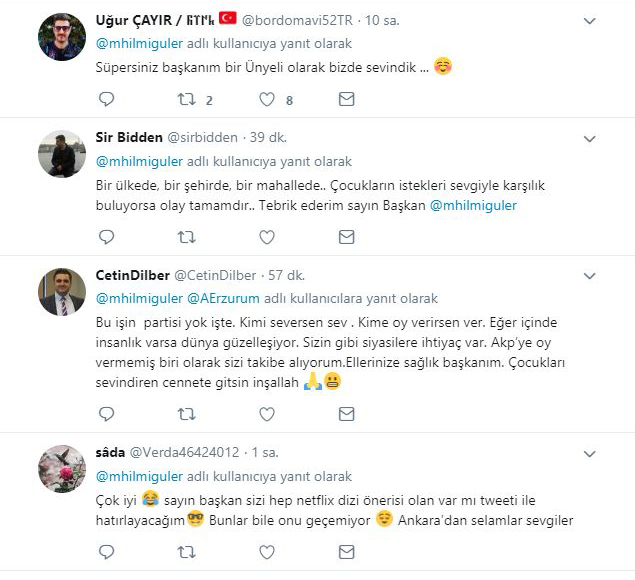This screenshot has height=580, width=635.
Task: Share Sir Bidden's tweet by envelope icon
Action: 347,237
